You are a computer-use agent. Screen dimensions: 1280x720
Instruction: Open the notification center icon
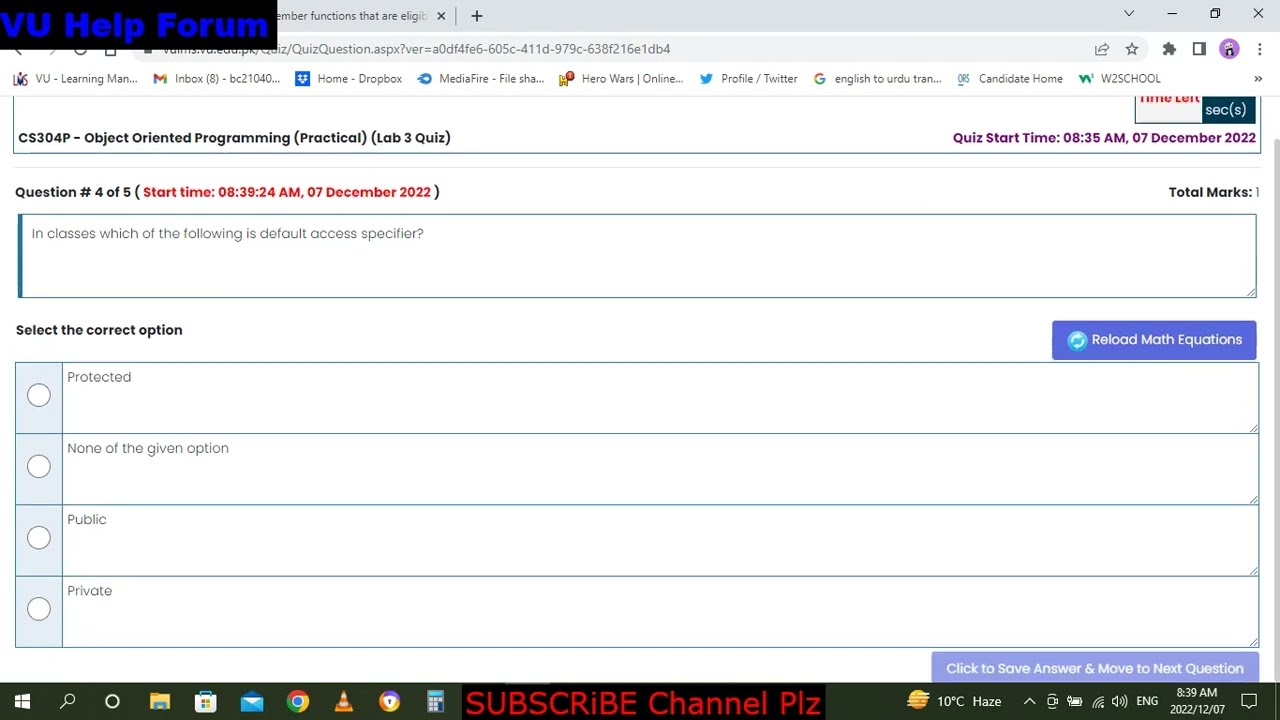pos(1249,702)
